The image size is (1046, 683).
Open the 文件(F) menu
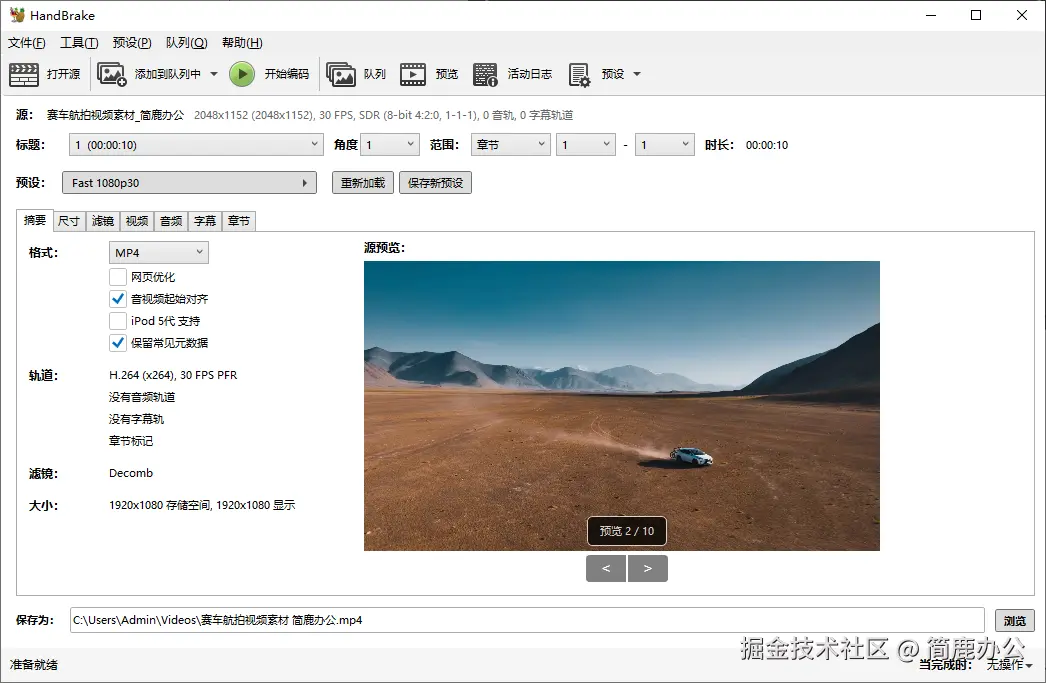tap(27, 43)
